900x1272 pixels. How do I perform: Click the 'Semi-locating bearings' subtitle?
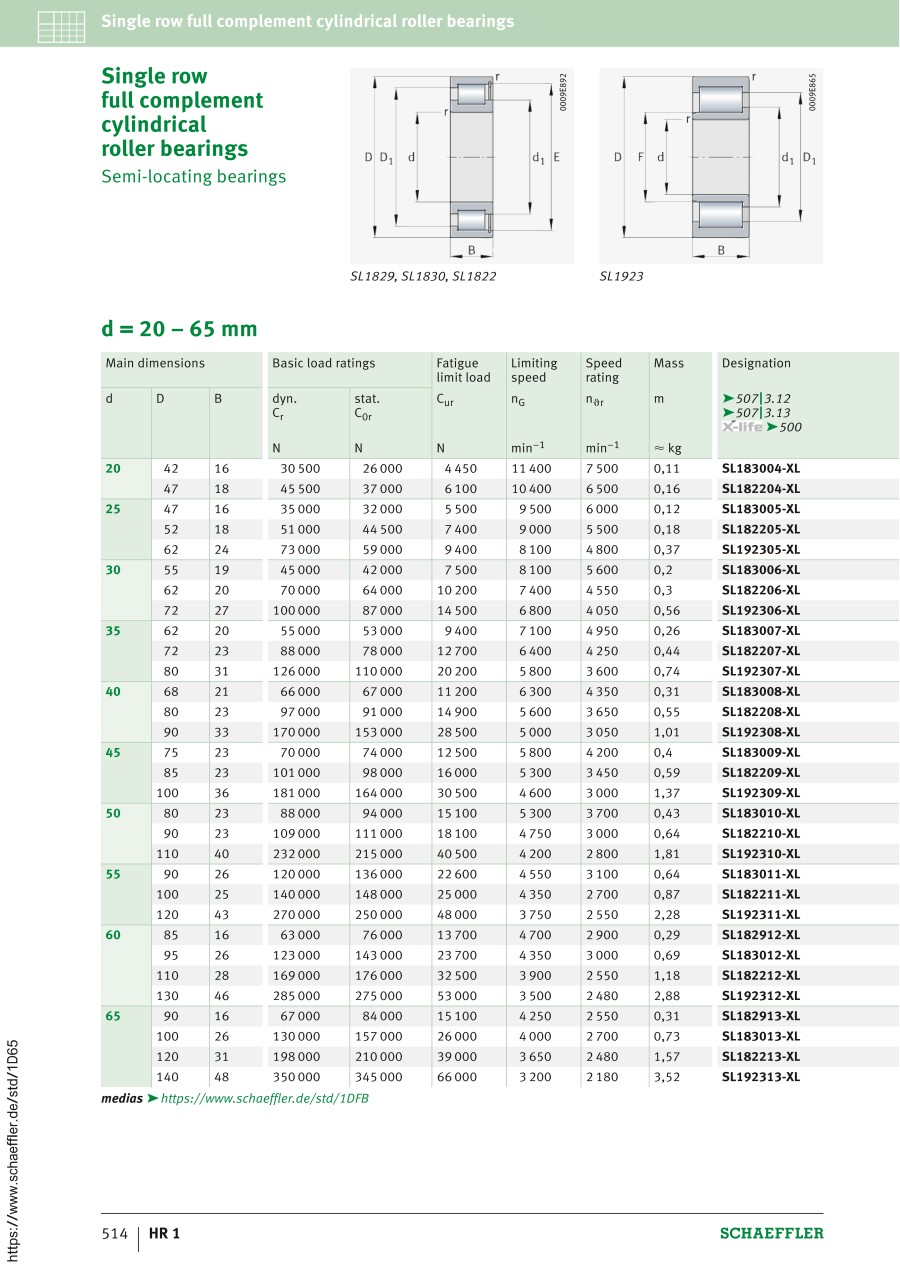(x=194, y=177)
